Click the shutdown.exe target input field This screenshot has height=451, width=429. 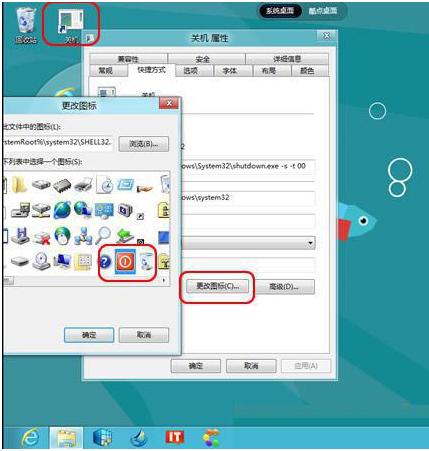[248, 166]
